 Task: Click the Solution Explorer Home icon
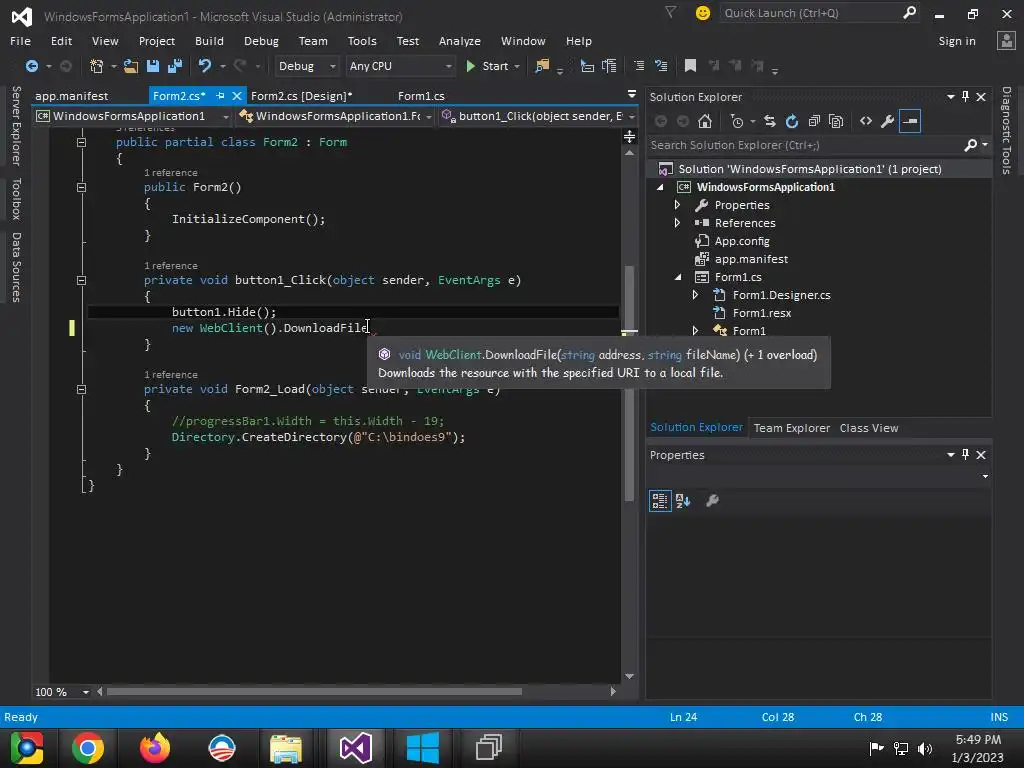click(x=705, y=121)
